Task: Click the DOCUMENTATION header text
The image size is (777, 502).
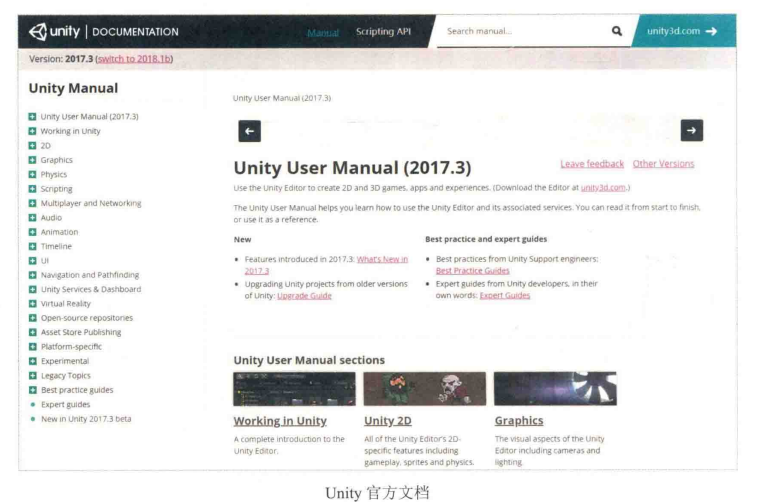Action: tap(135, 32)
